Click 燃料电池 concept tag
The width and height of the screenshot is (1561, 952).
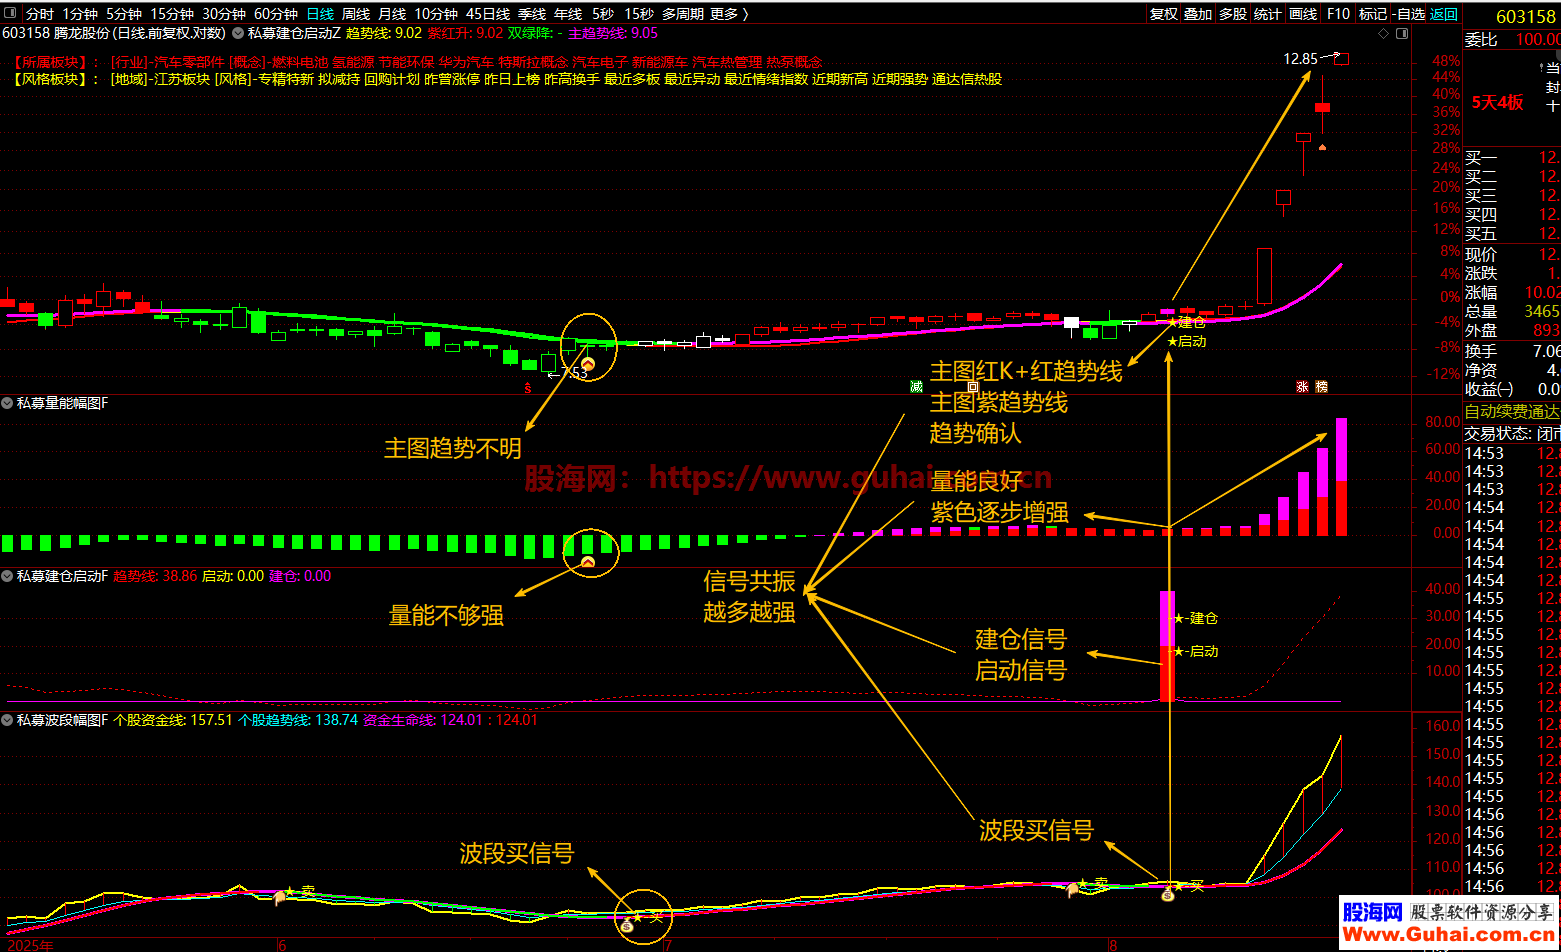[298, 62]
